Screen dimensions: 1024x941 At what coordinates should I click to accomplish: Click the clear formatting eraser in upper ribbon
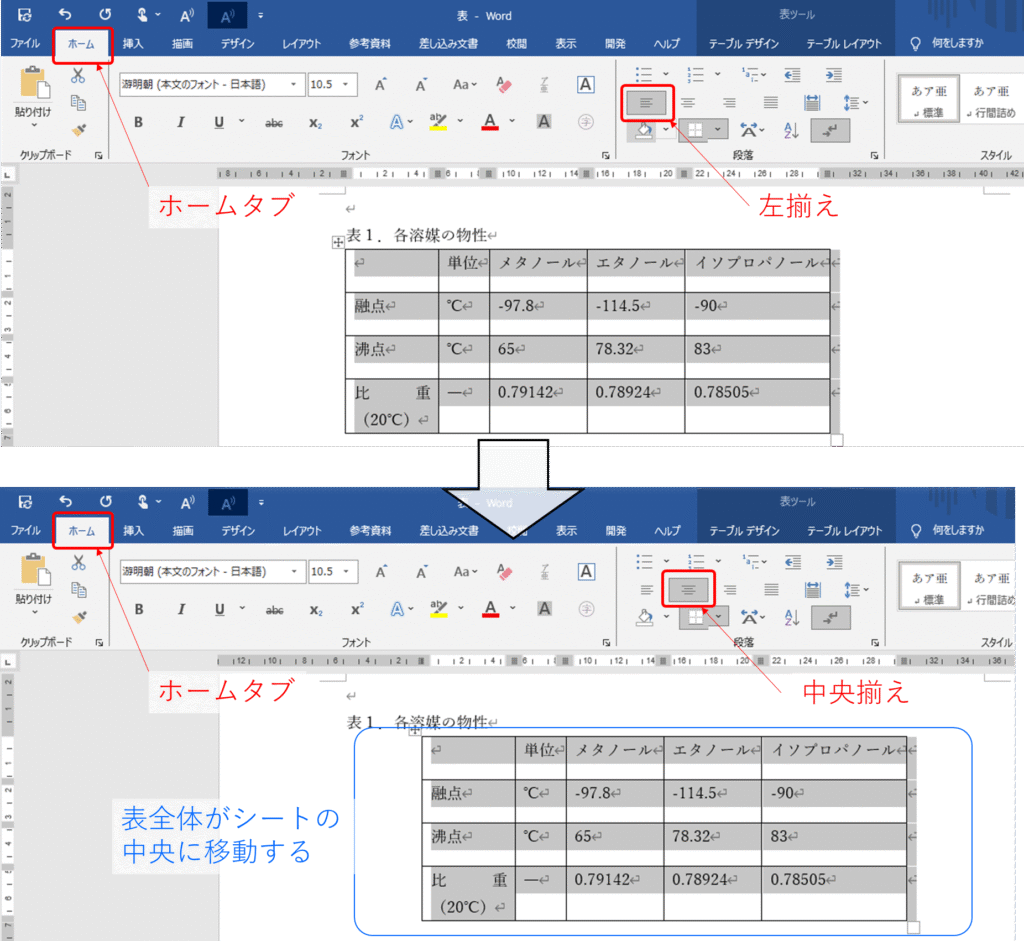pos(503,85)
